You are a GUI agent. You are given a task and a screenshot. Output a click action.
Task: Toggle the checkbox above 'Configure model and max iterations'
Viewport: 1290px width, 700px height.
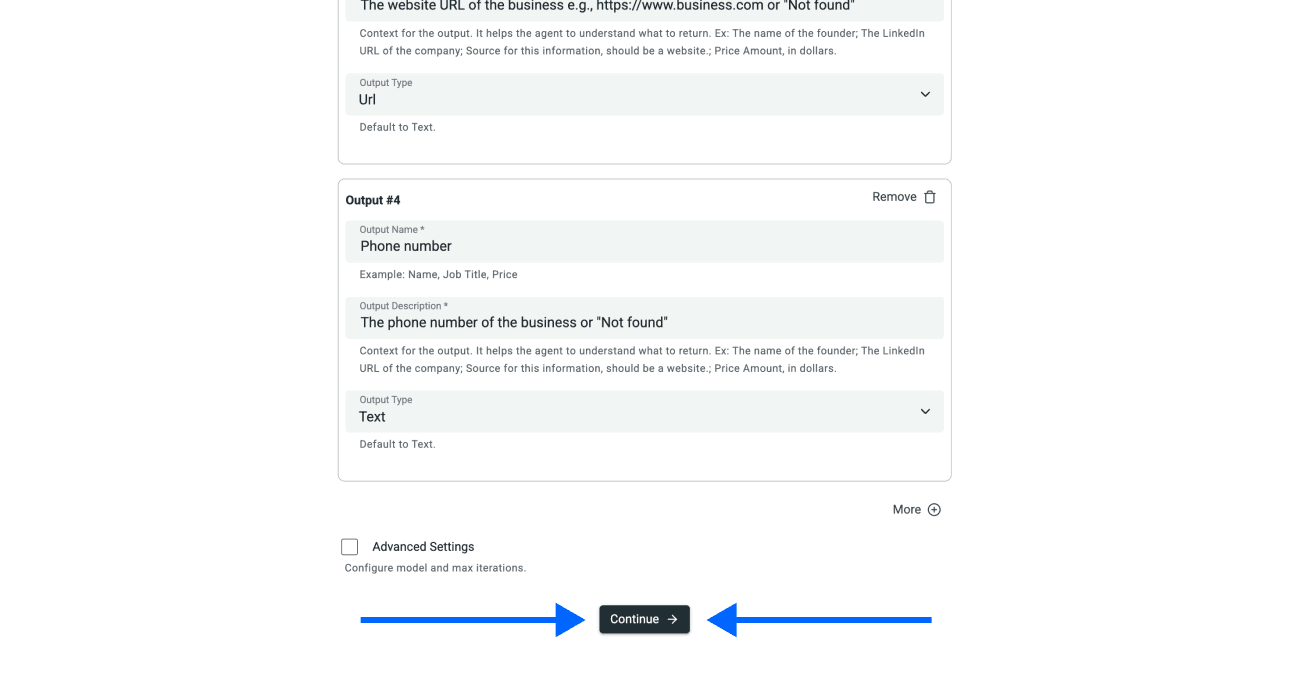[349, 546]
